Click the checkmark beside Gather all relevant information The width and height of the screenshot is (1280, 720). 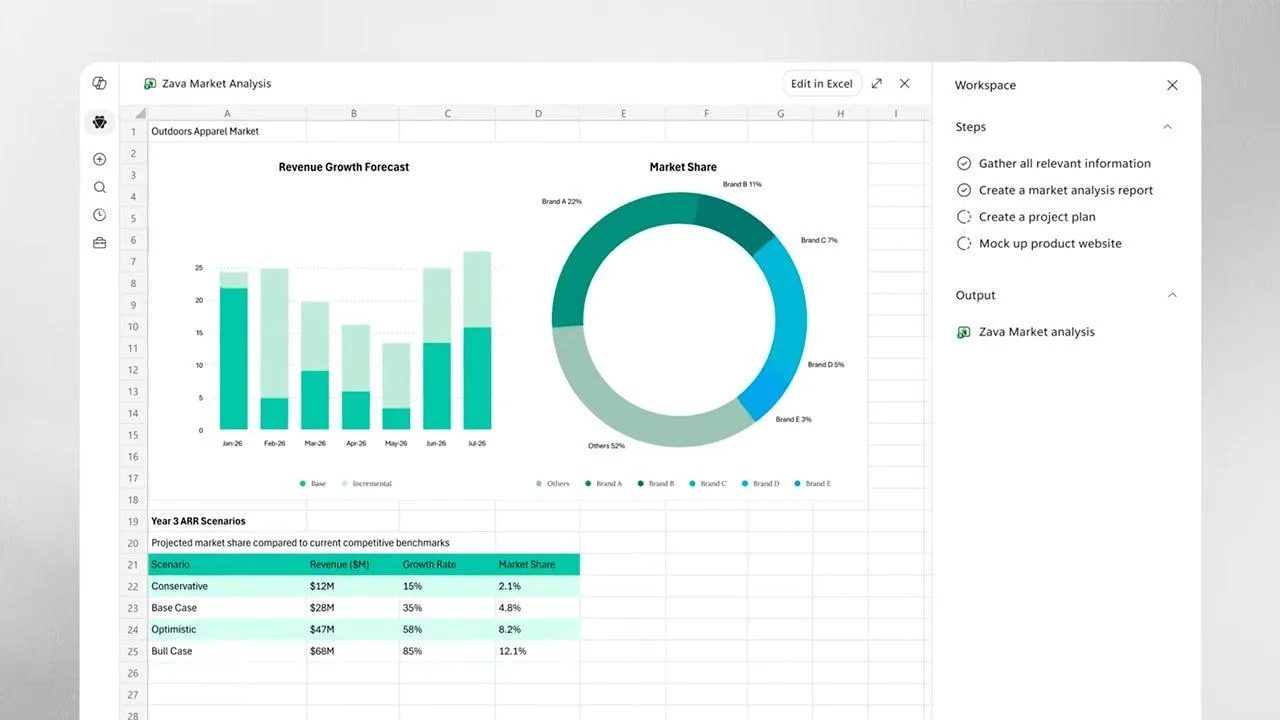(x=964, y=163)
